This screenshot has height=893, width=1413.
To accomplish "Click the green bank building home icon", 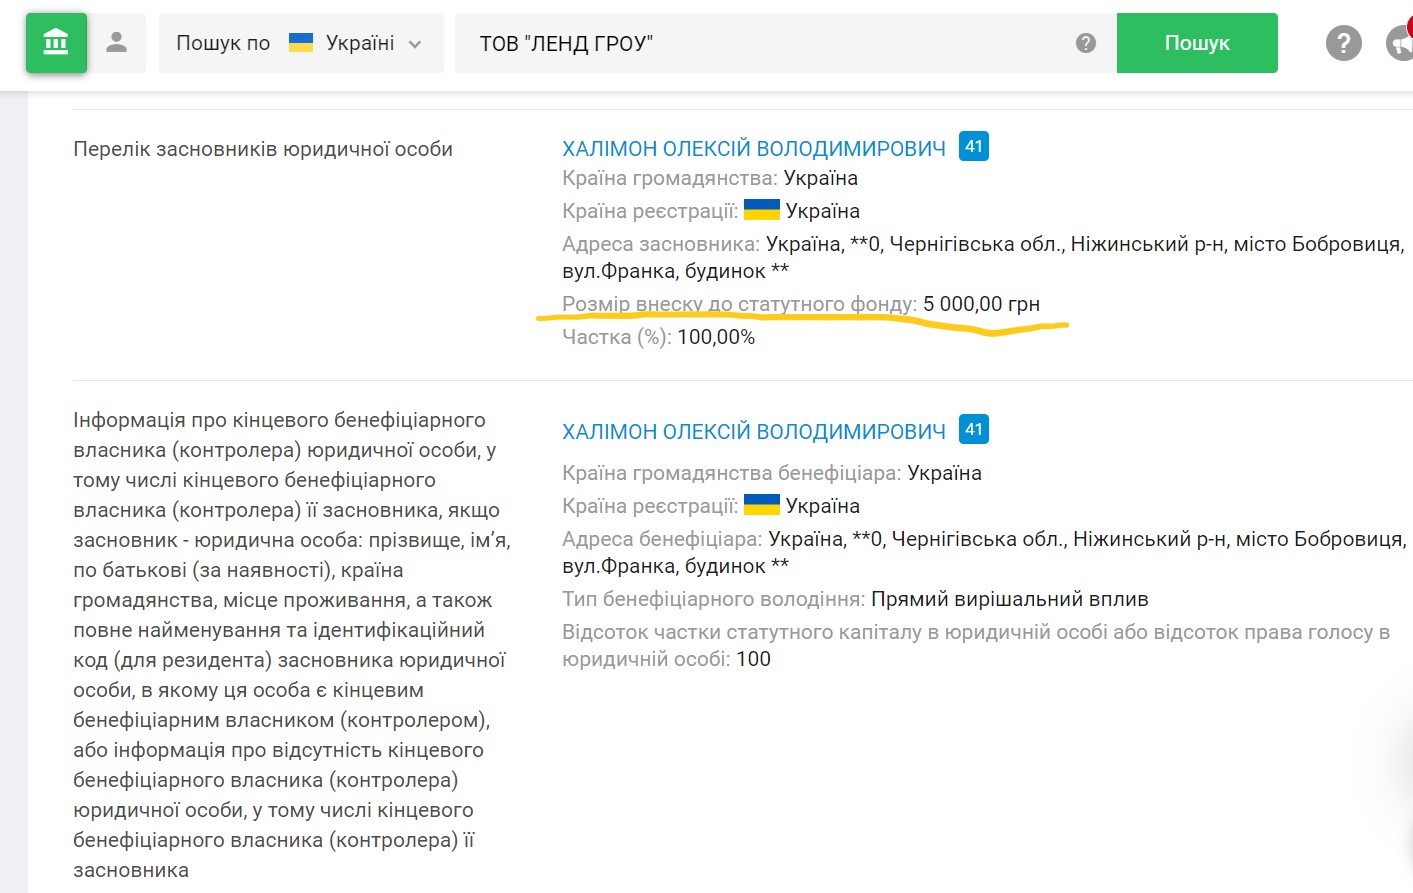I will pyautogui.click(x=56, y=43).
